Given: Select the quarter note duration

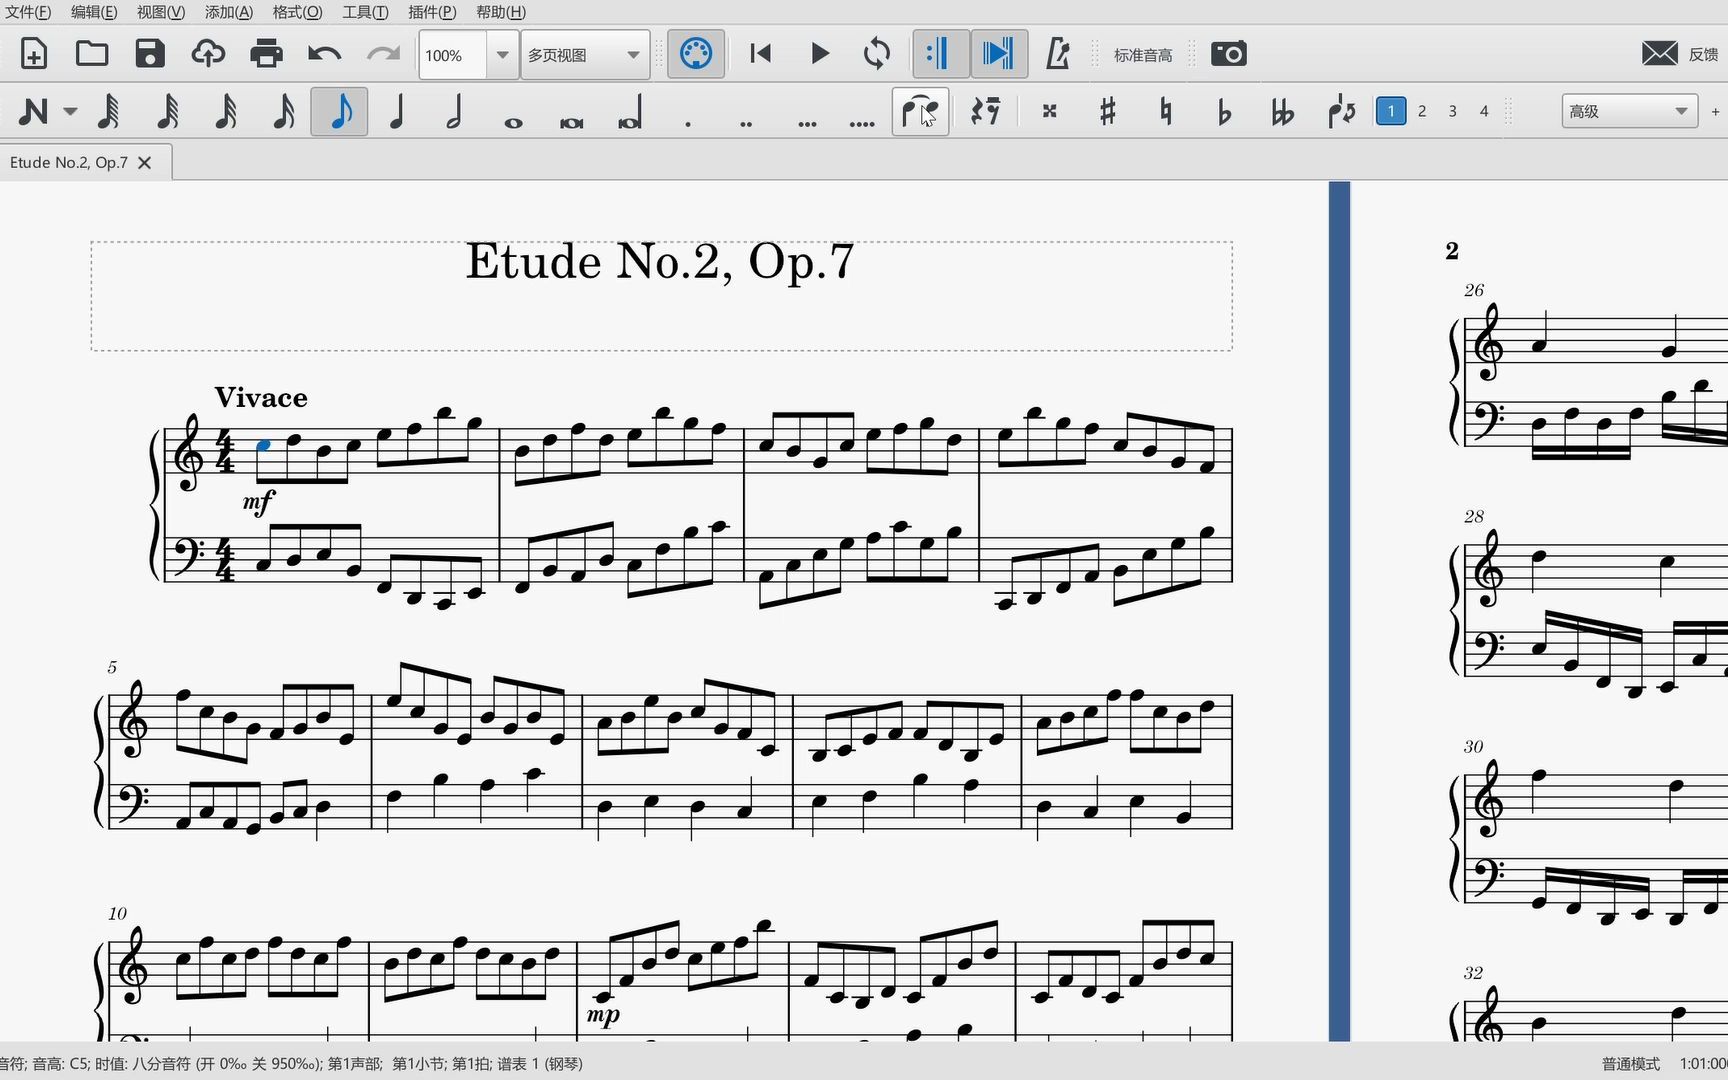Looking at the screenshot, I should (x=397, y=111).
